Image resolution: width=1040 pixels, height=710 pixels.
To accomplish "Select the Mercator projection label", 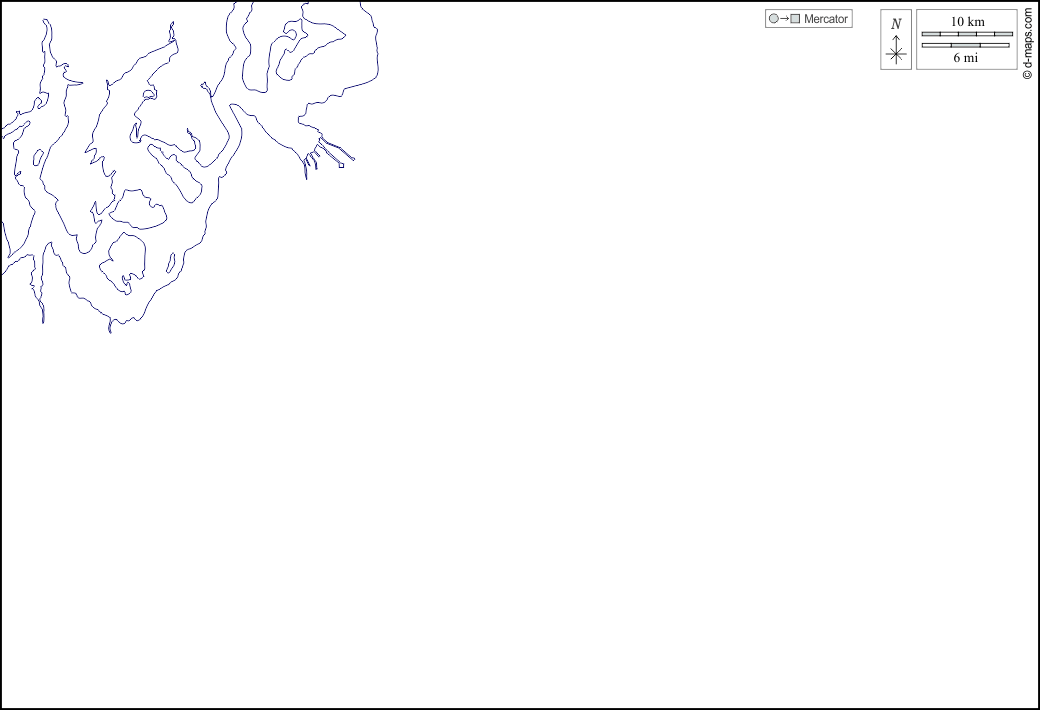I will (826, 19).
